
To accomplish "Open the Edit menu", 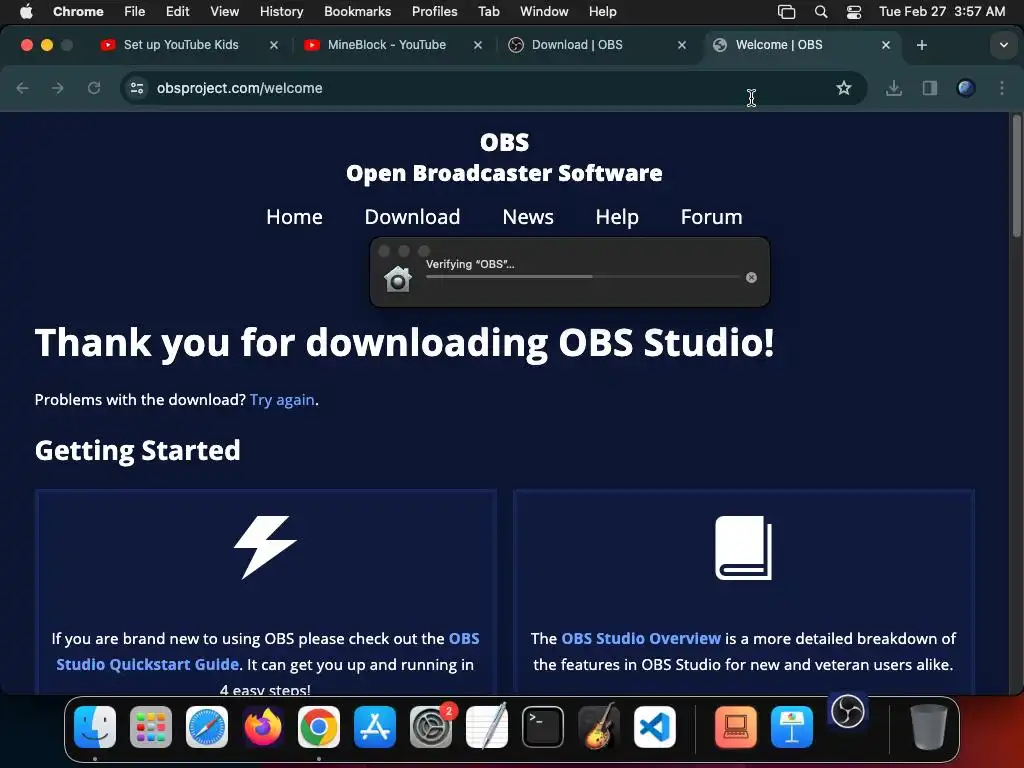I will [178, 11].
